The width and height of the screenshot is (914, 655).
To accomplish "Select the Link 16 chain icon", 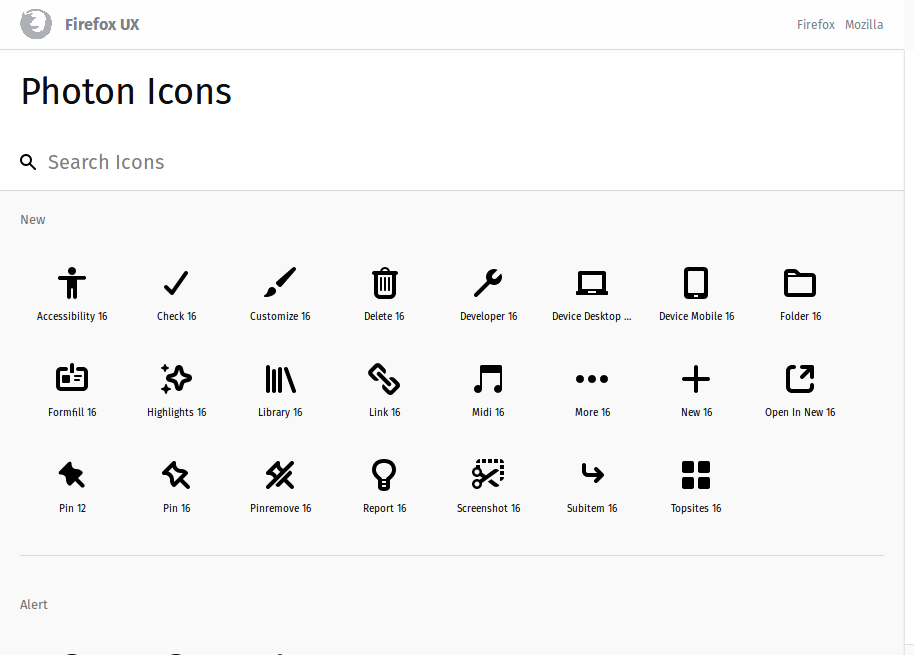I will pyautogui.click(x=384, y=379).
